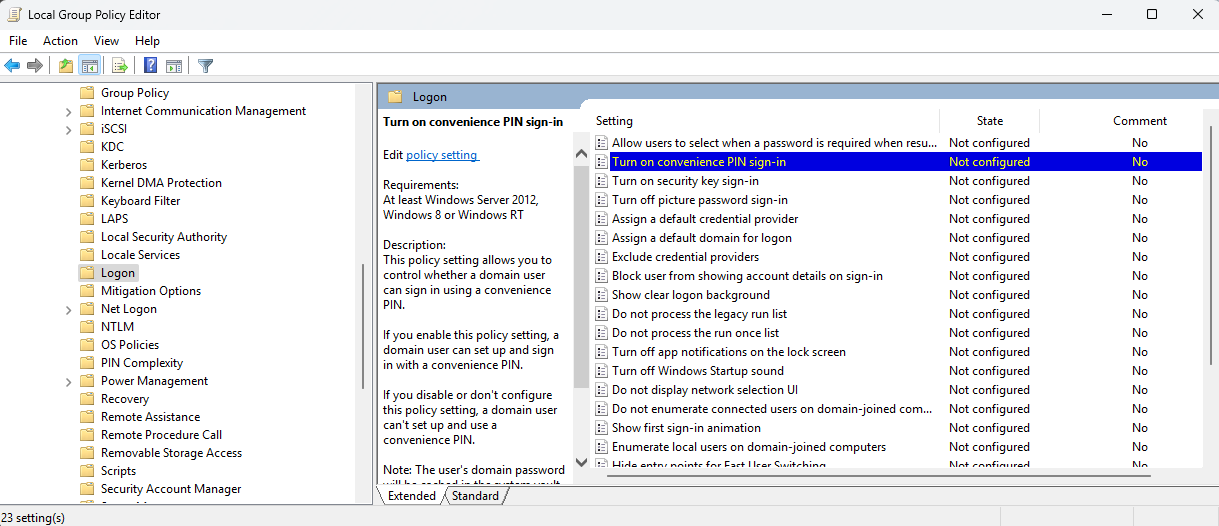The image size is (1219, 526).
Task: Toggle the Show/Hide Action Pane icon
Action: 174,66
